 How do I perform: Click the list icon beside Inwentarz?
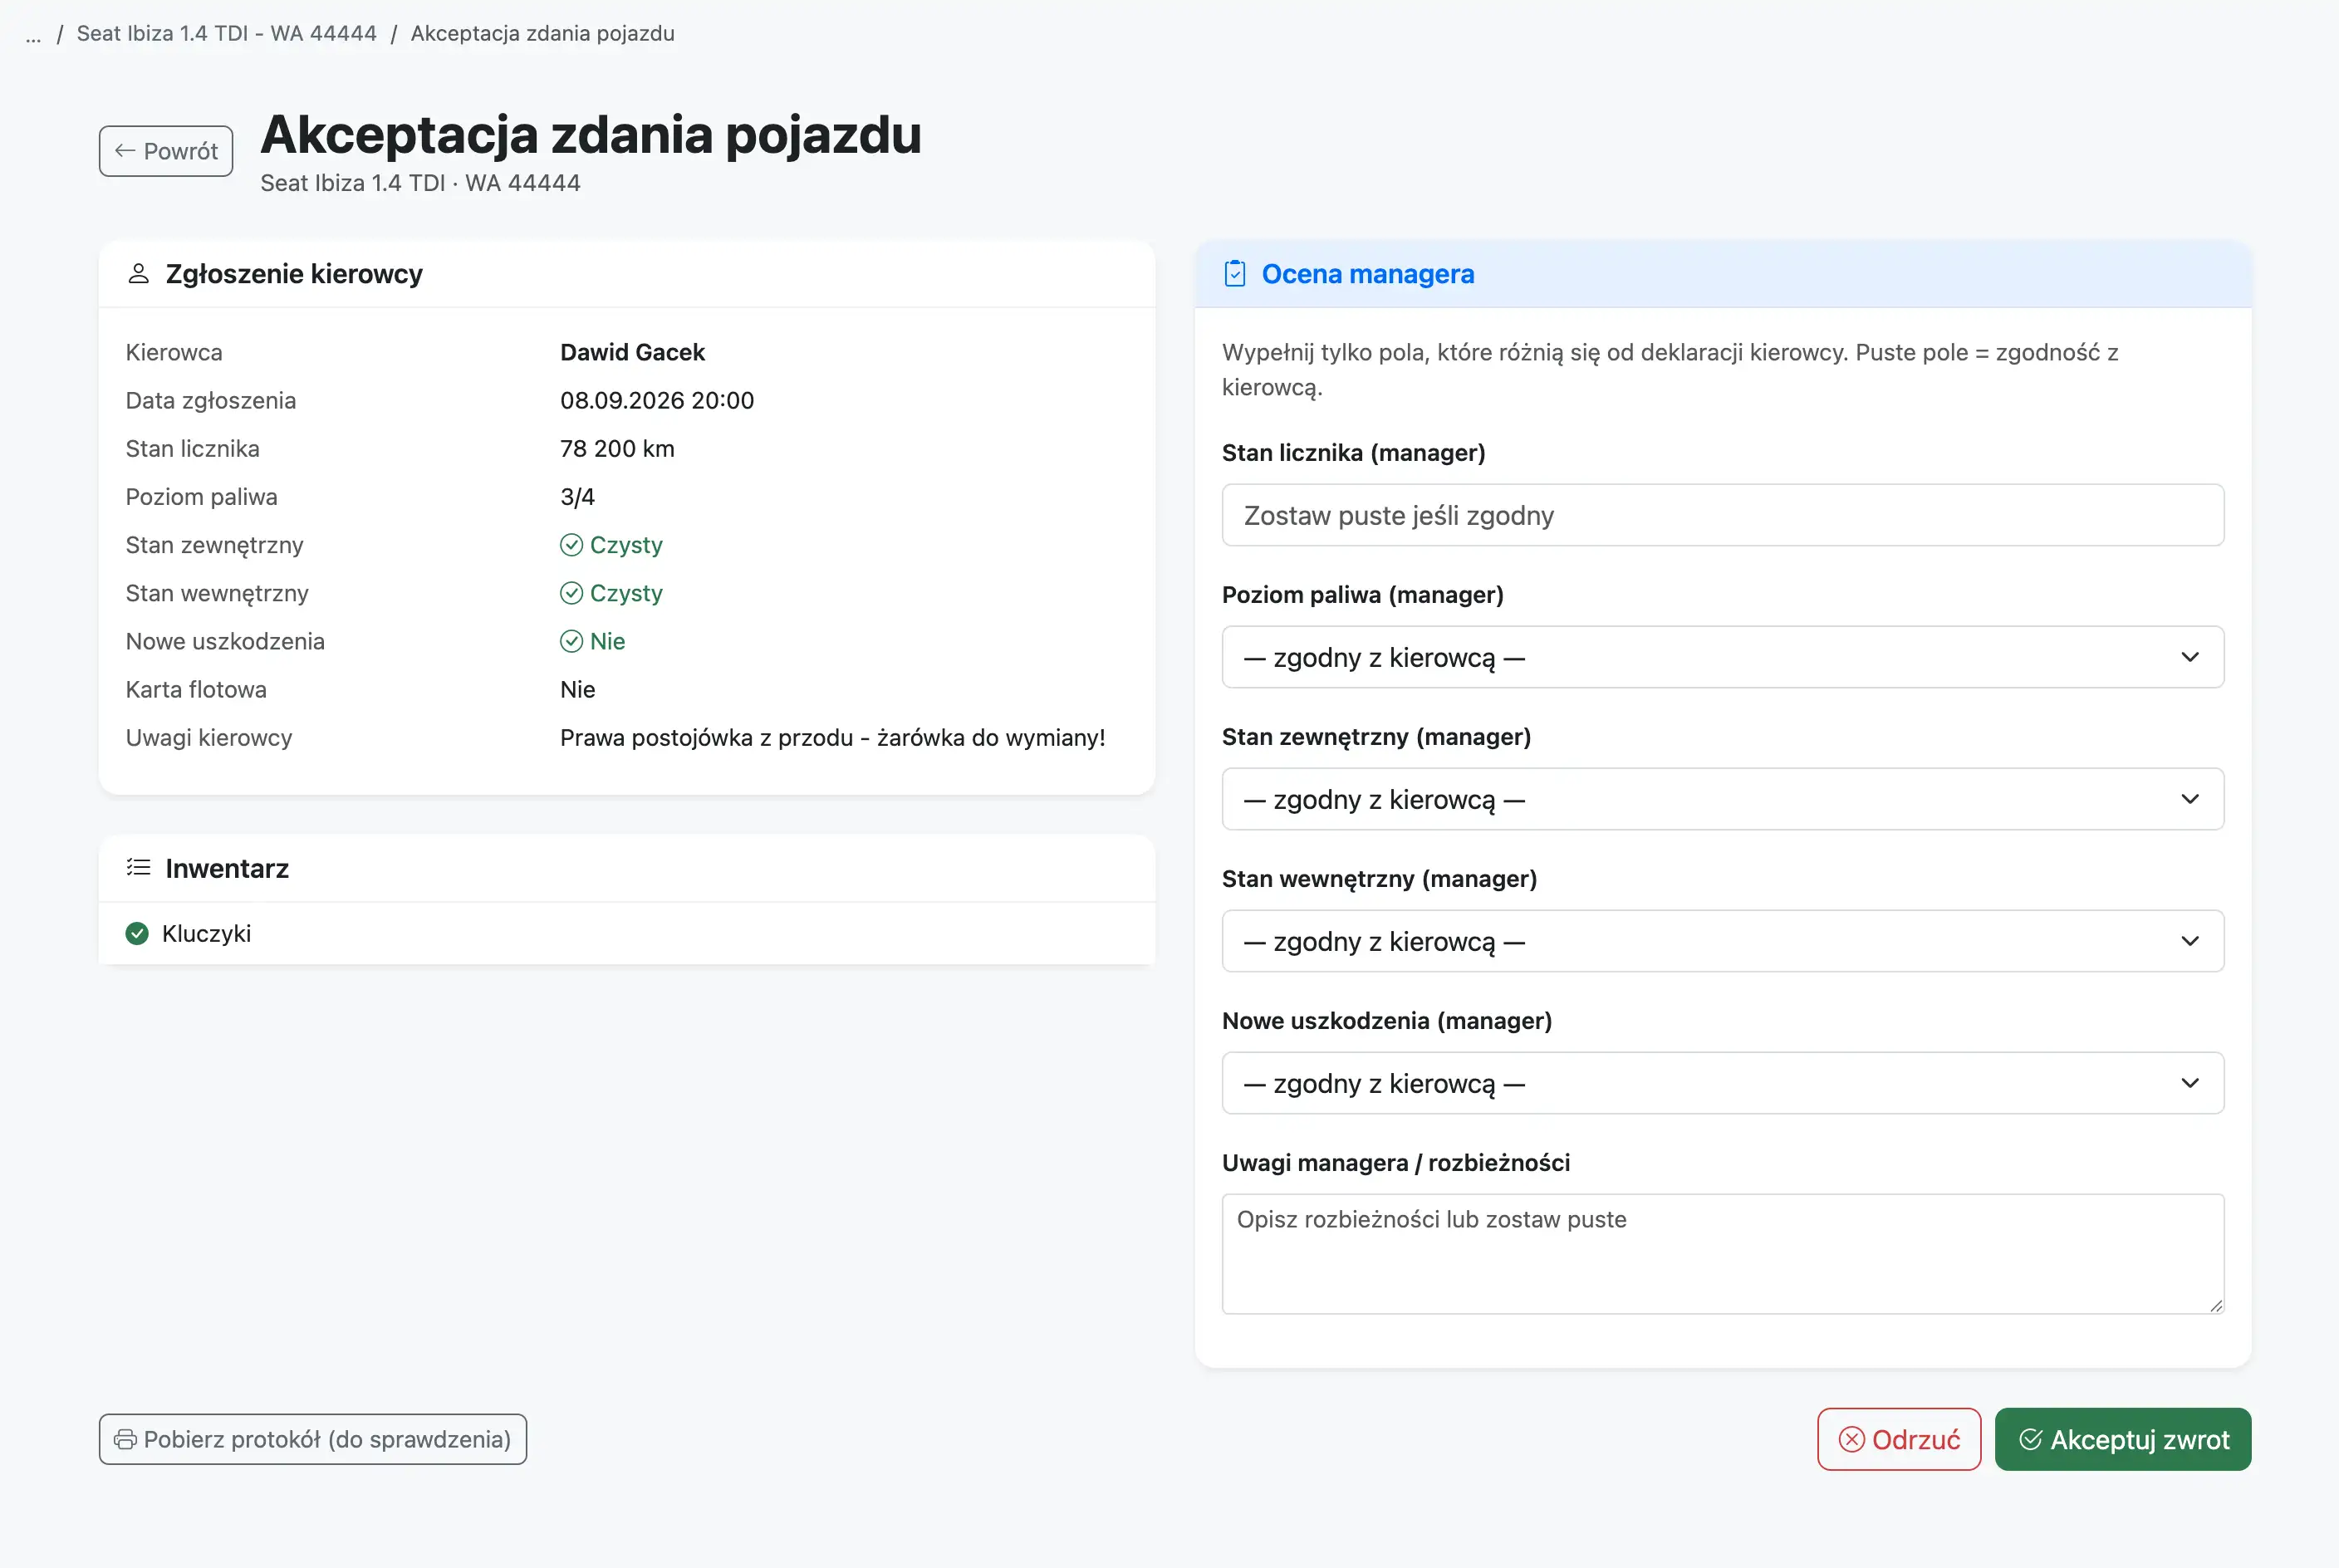click(139, 868)
